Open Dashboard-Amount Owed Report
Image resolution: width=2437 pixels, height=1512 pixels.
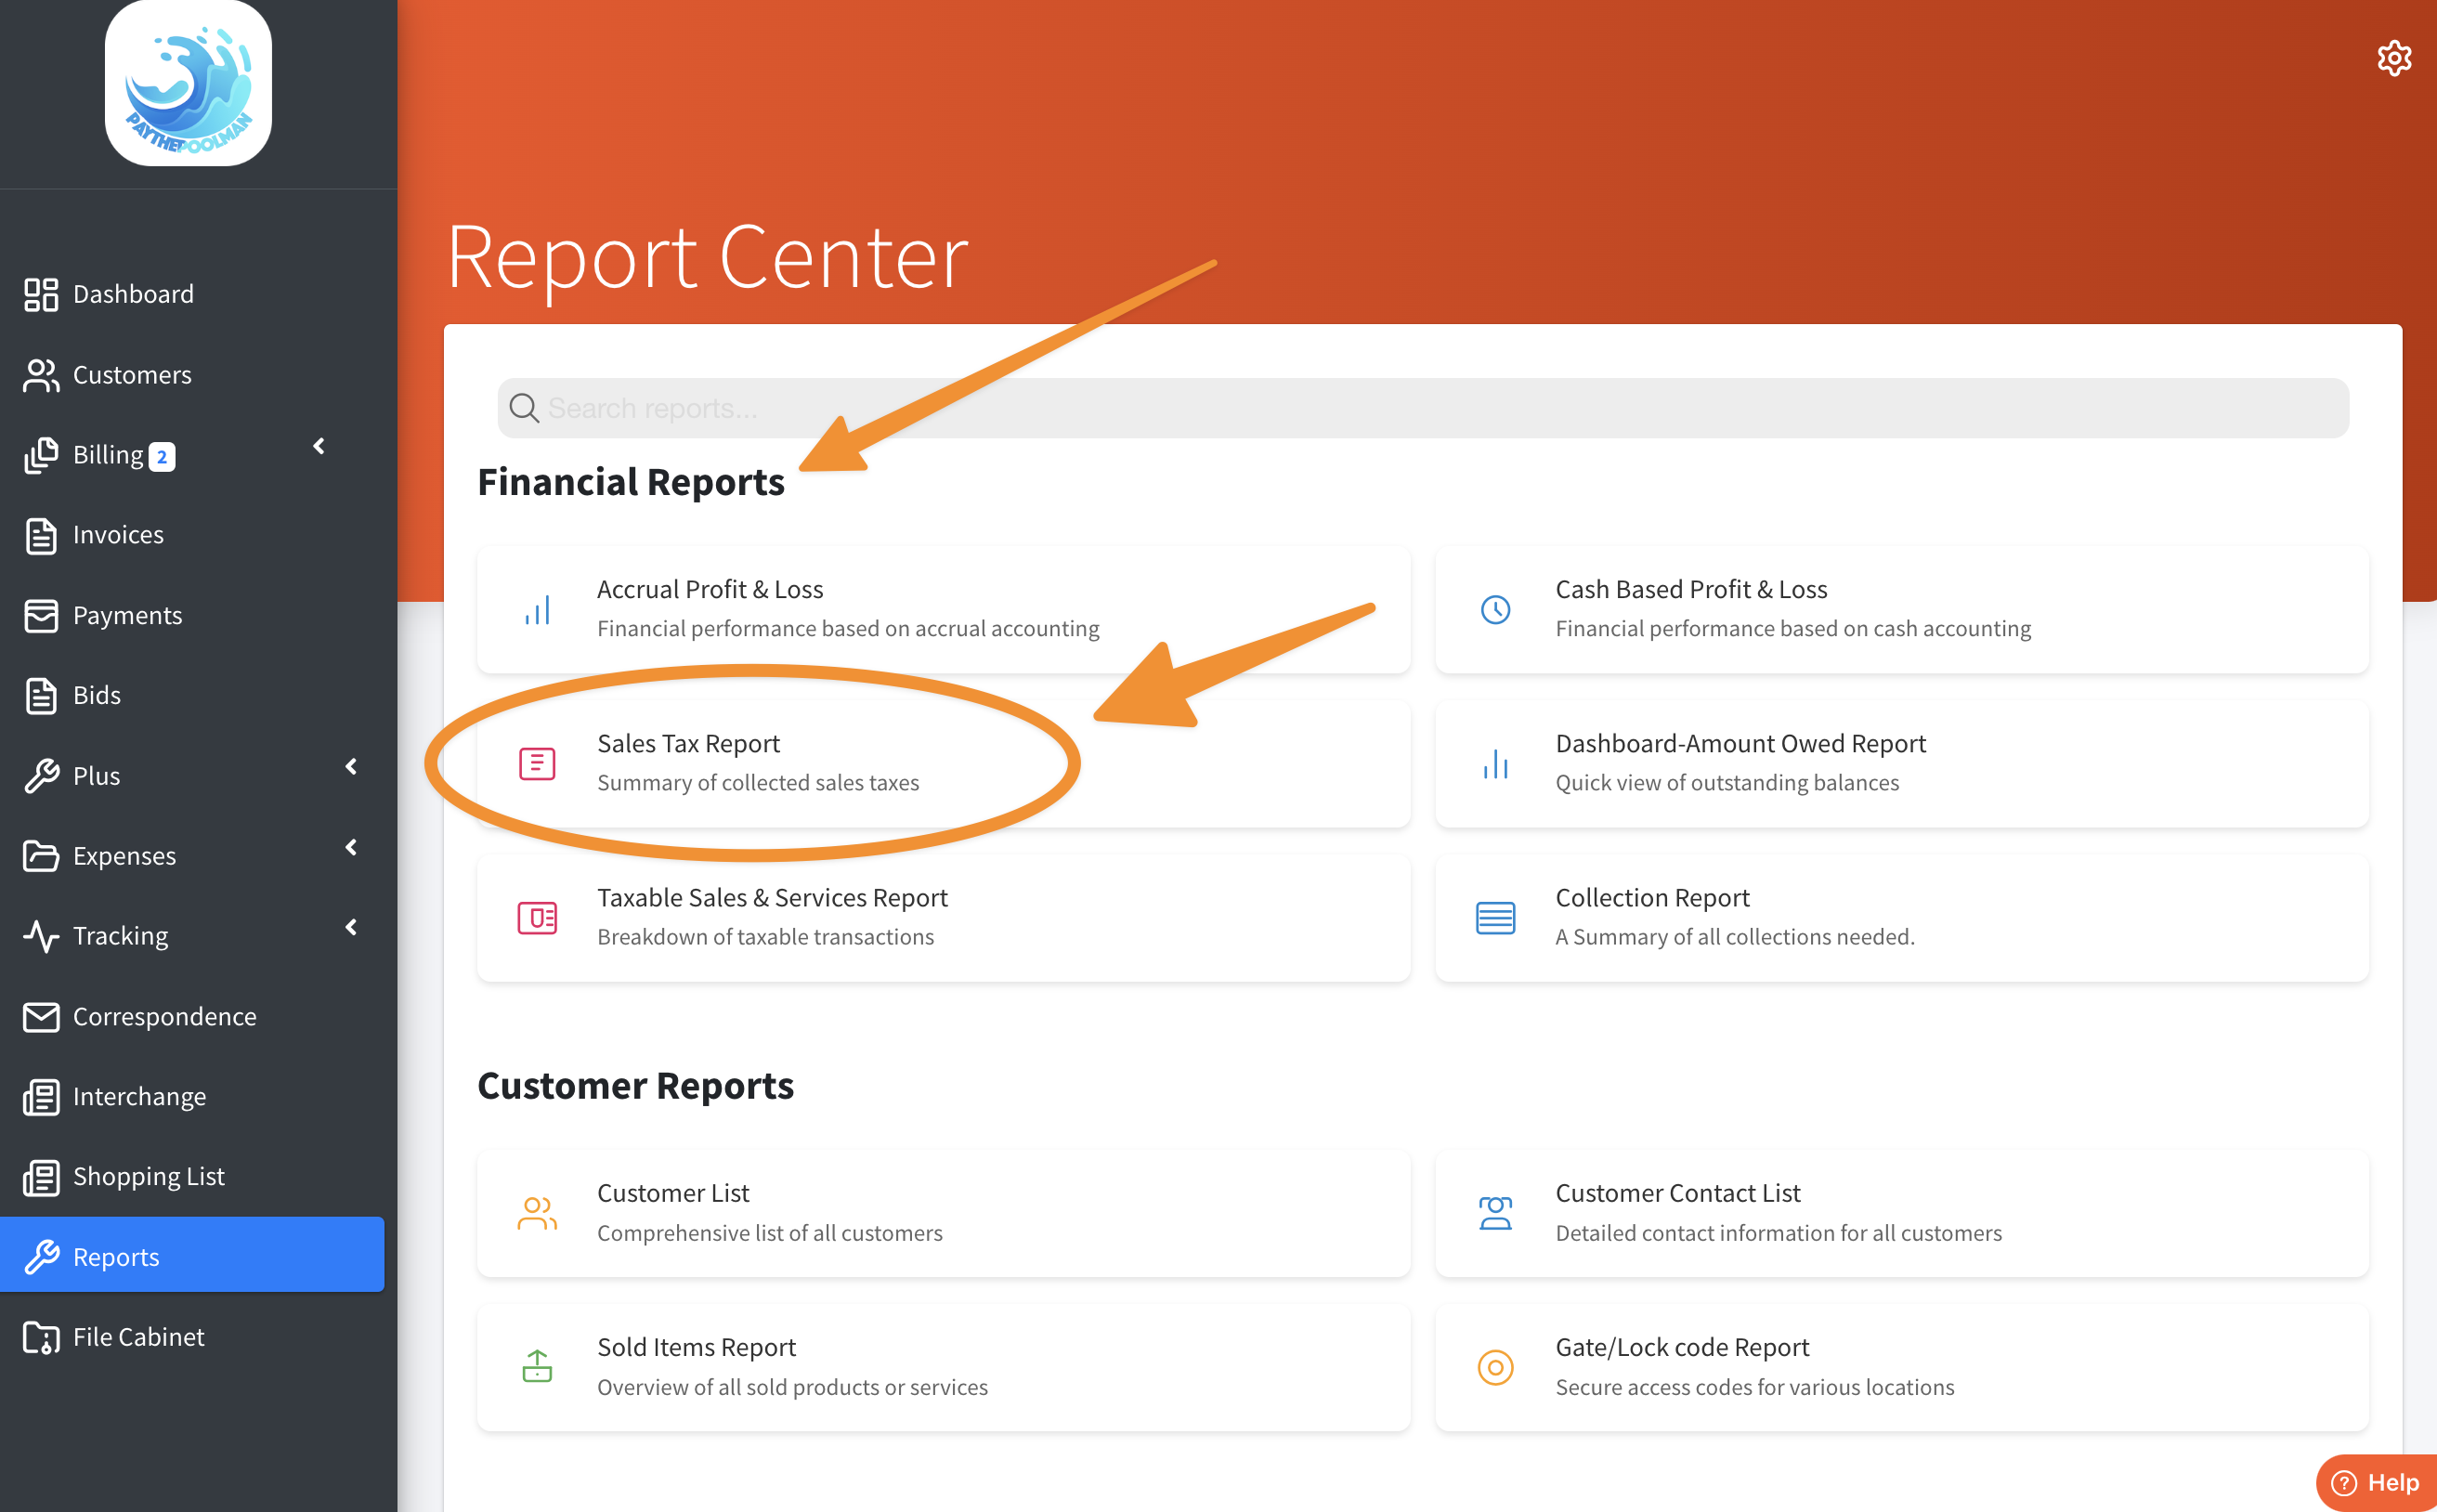(x=1901, y=764)
